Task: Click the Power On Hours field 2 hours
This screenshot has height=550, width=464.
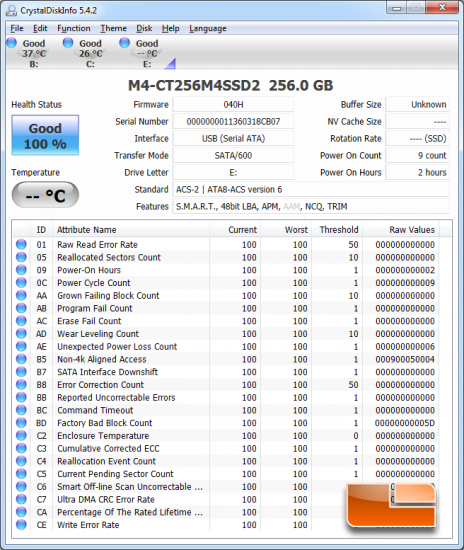Action: tap(417, 173)
